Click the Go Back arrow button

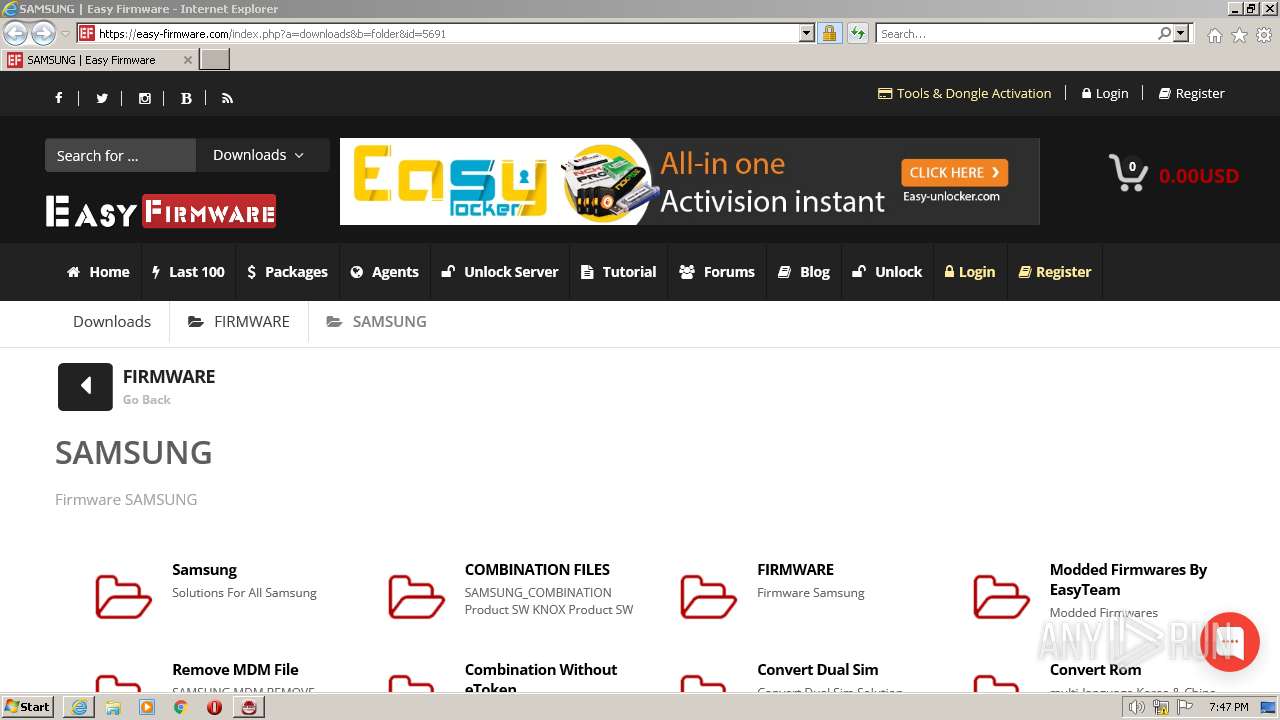point(85,386)
